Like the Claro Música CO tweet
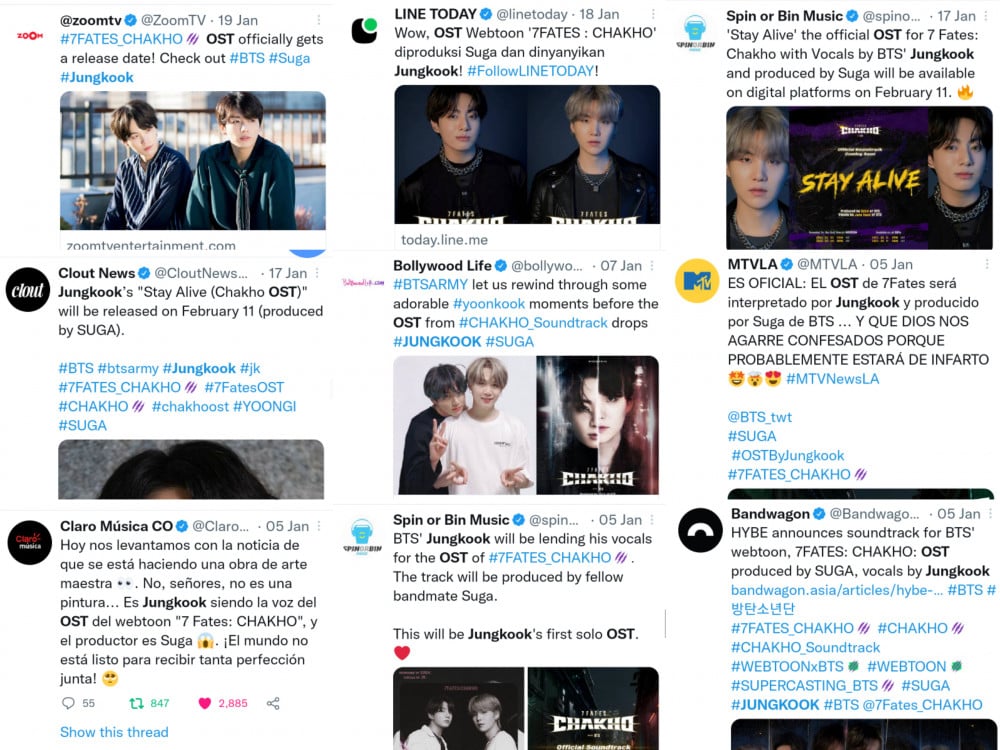The image size is (1000, 750). coord(205,703)
